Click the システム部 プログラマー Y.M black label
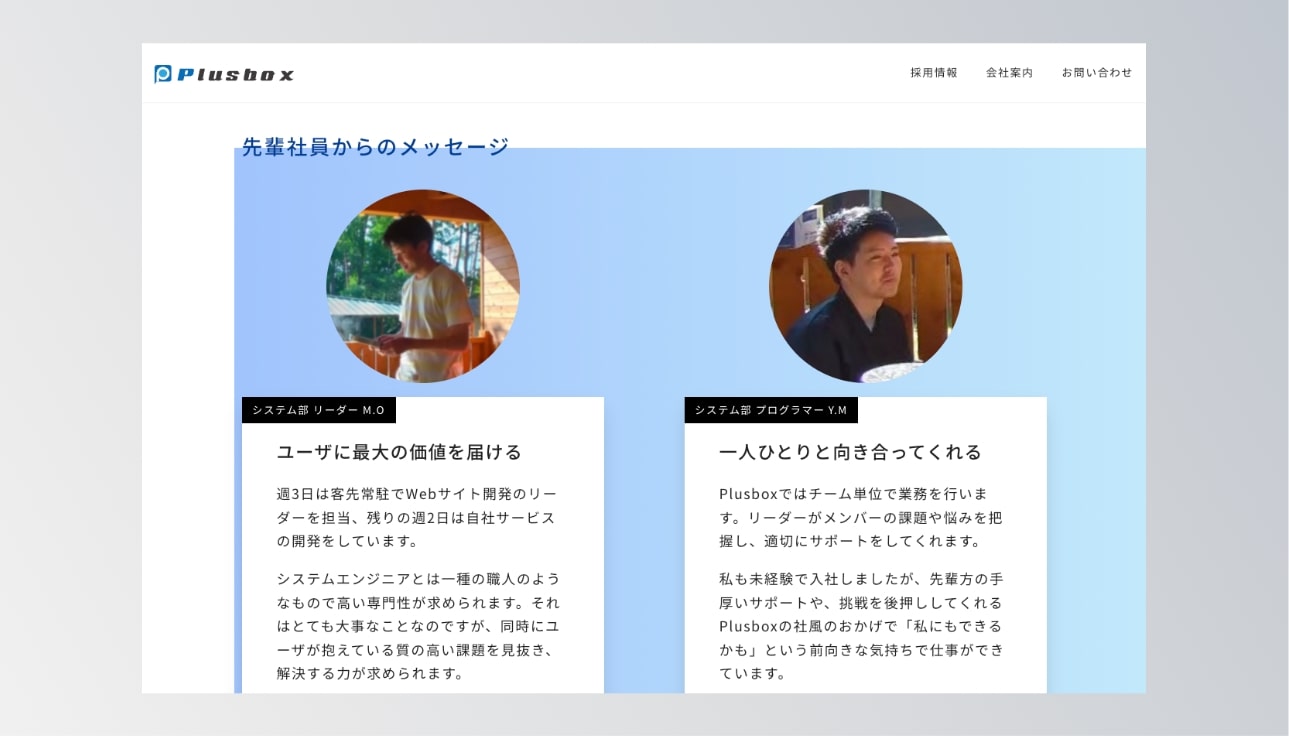Viewport: 1289px width, 736px height. pos(770,410)
